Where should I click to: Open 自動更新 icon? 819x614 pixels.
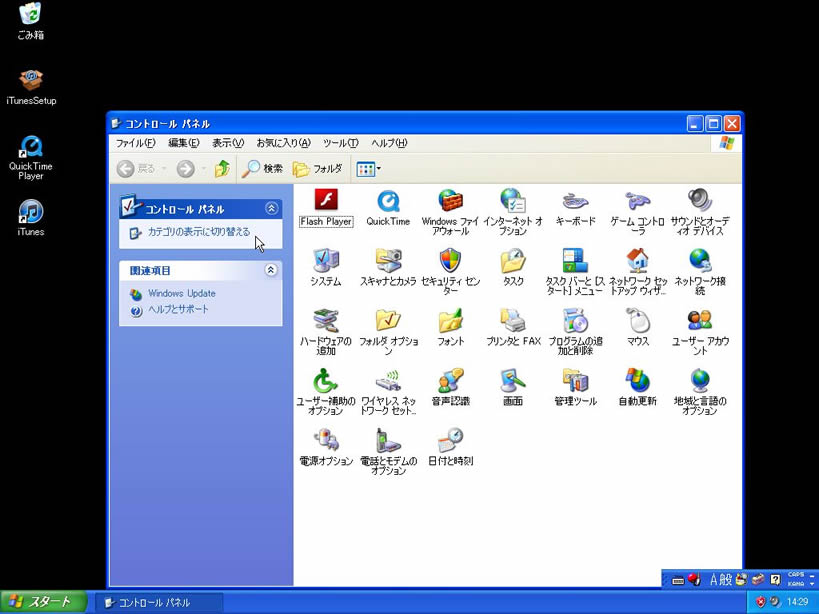pyautogui.click(x=638, y=387)
